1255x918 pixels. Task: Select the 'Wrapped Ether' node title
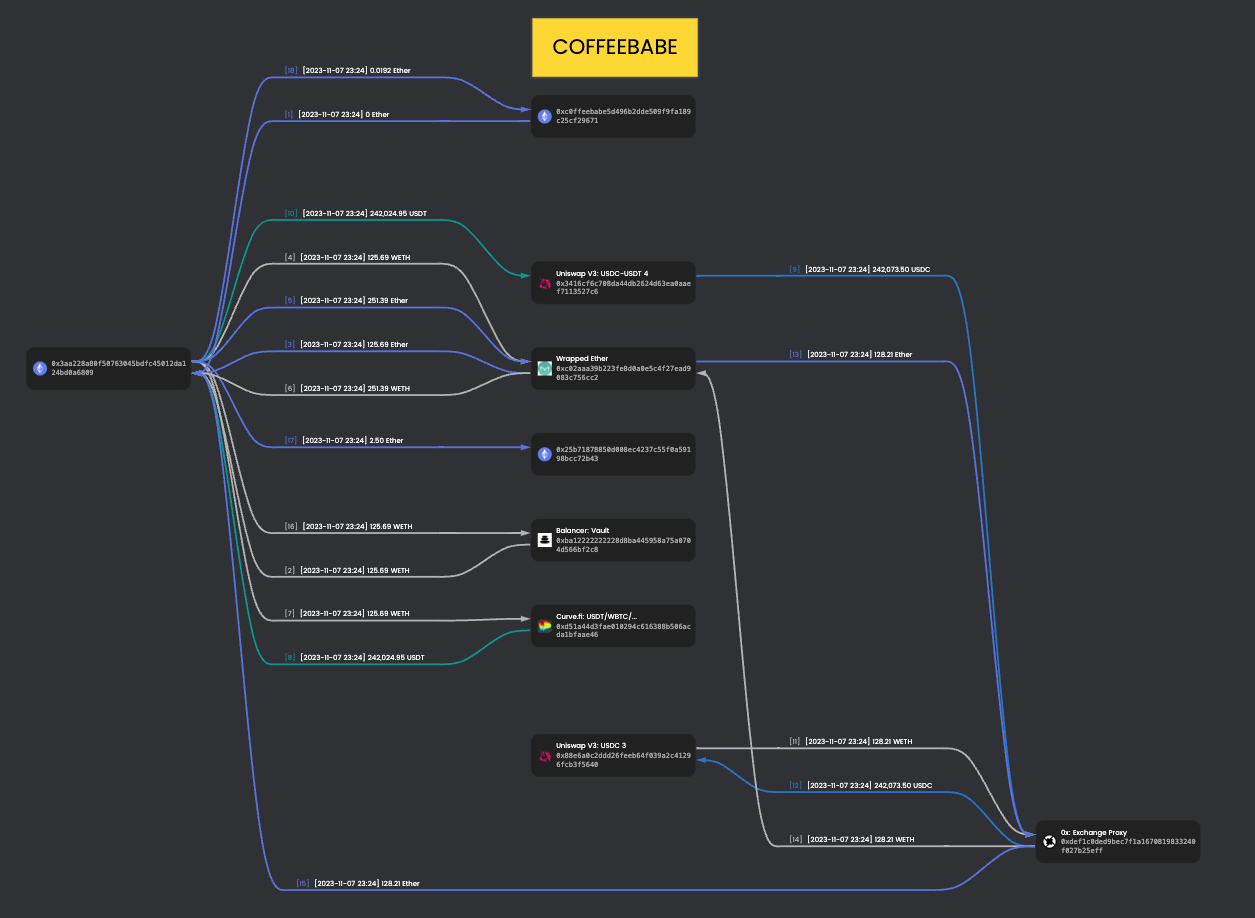(582, 358)
